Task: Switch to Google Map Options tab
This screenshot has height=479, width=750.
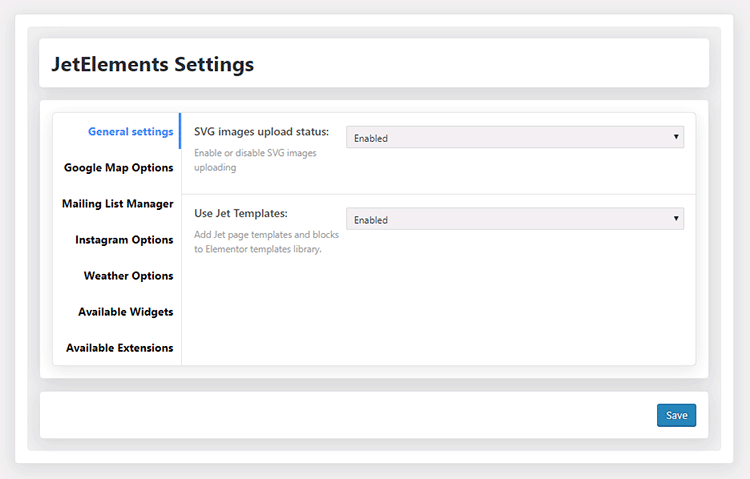Action: (119, 167)
